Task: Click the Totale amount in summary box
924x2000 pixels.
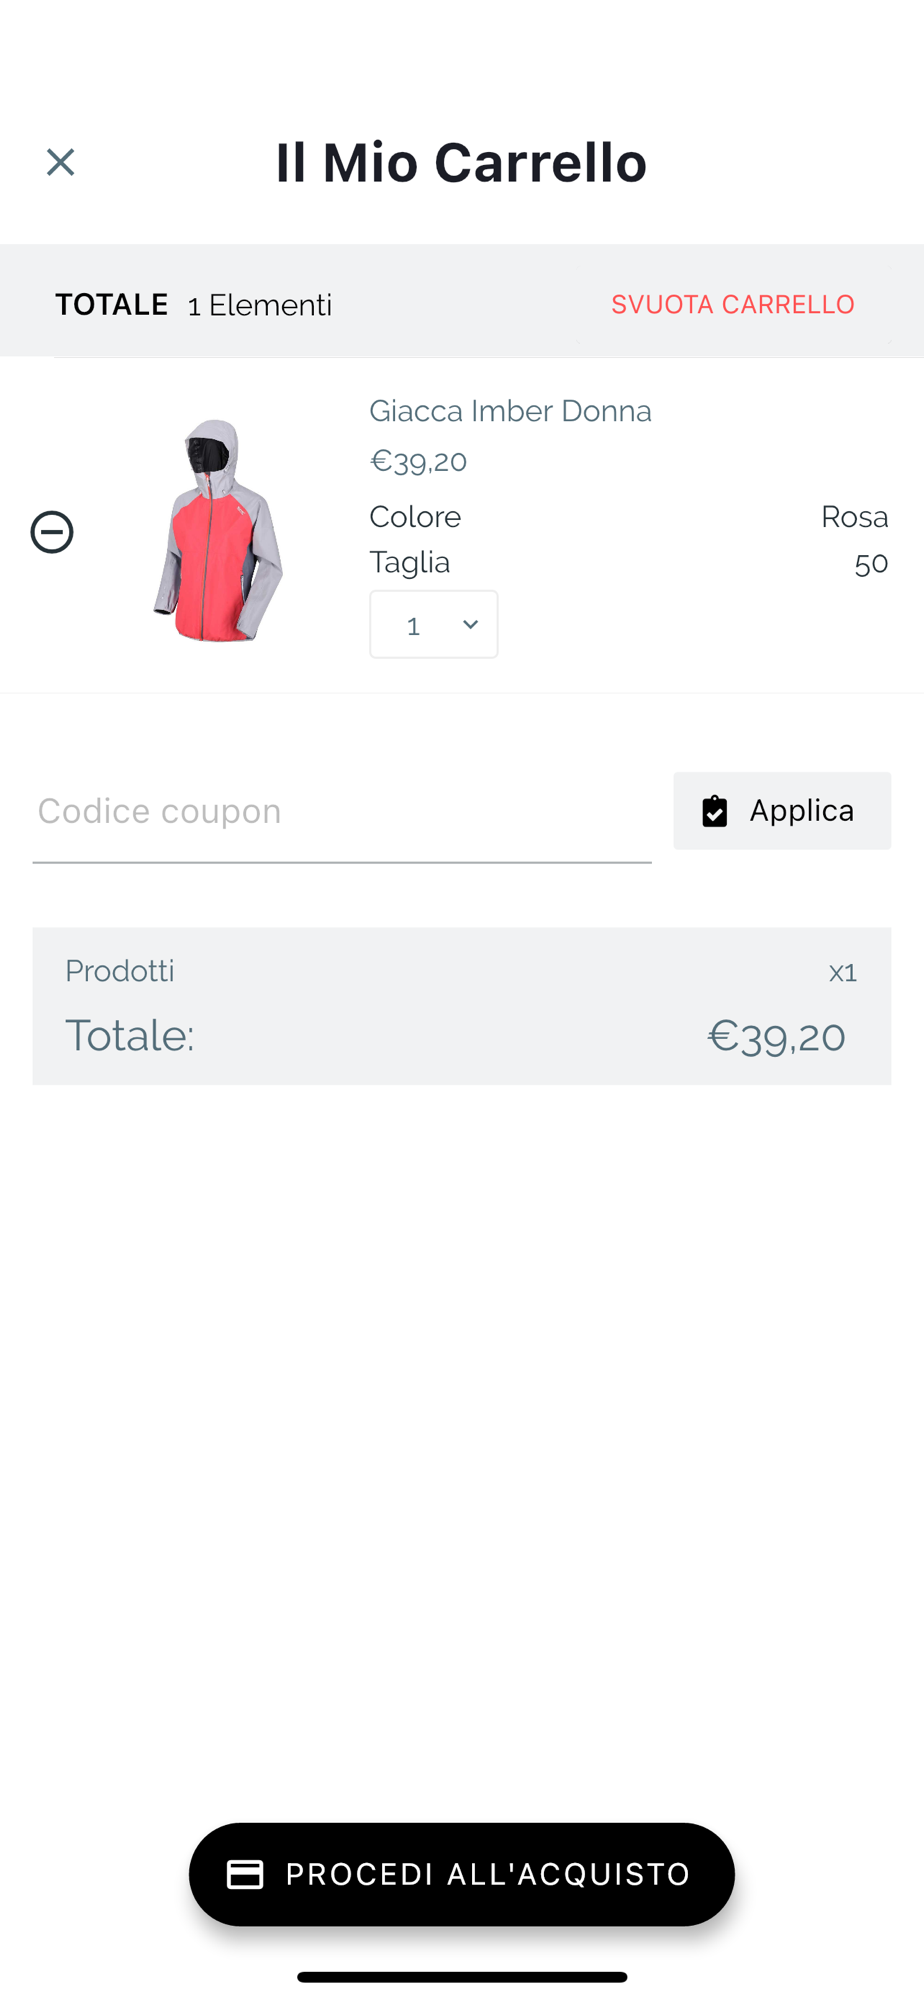Action: tap(776, 1036)
